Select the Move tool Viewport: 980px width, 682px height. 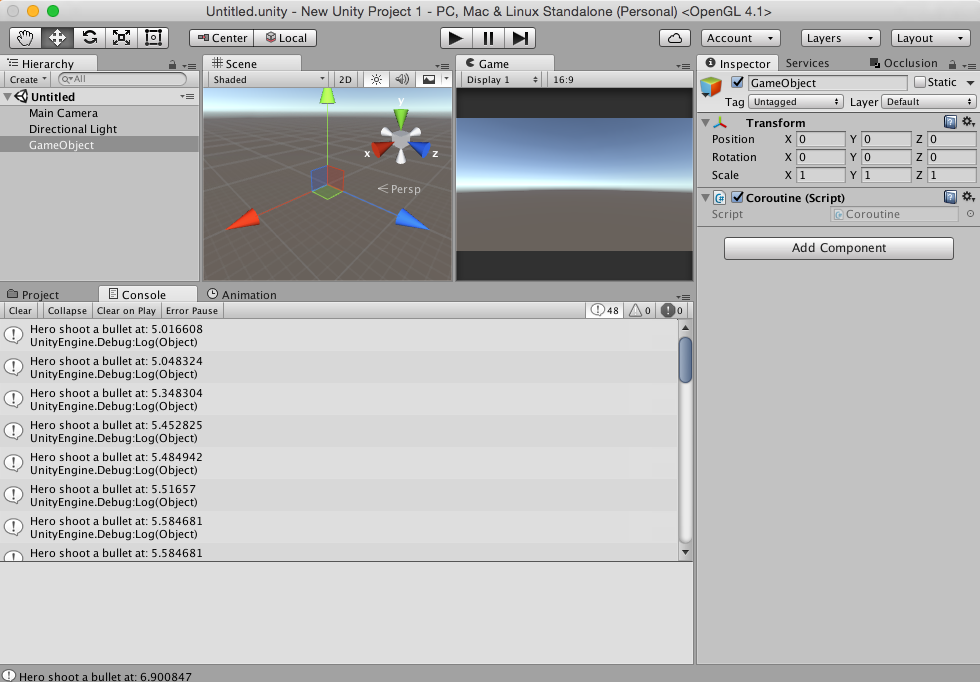click(x=57, y=37)
